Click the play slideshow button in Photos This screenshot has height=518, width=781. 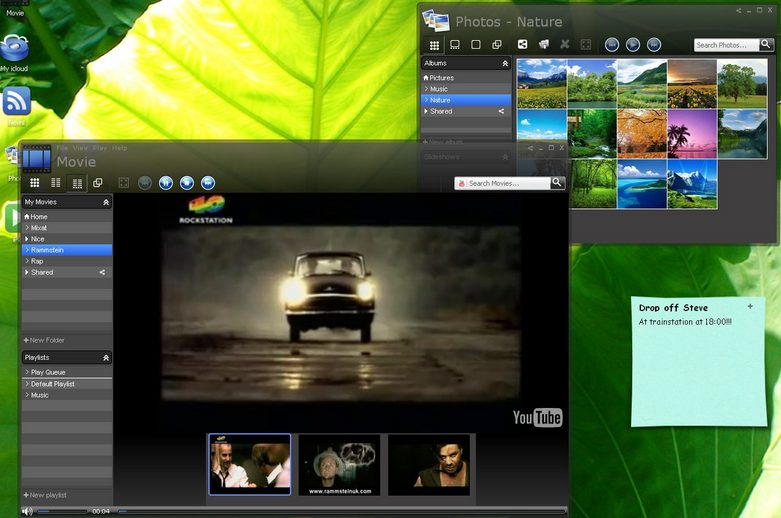pyautogui.click(x=633, y=45)
